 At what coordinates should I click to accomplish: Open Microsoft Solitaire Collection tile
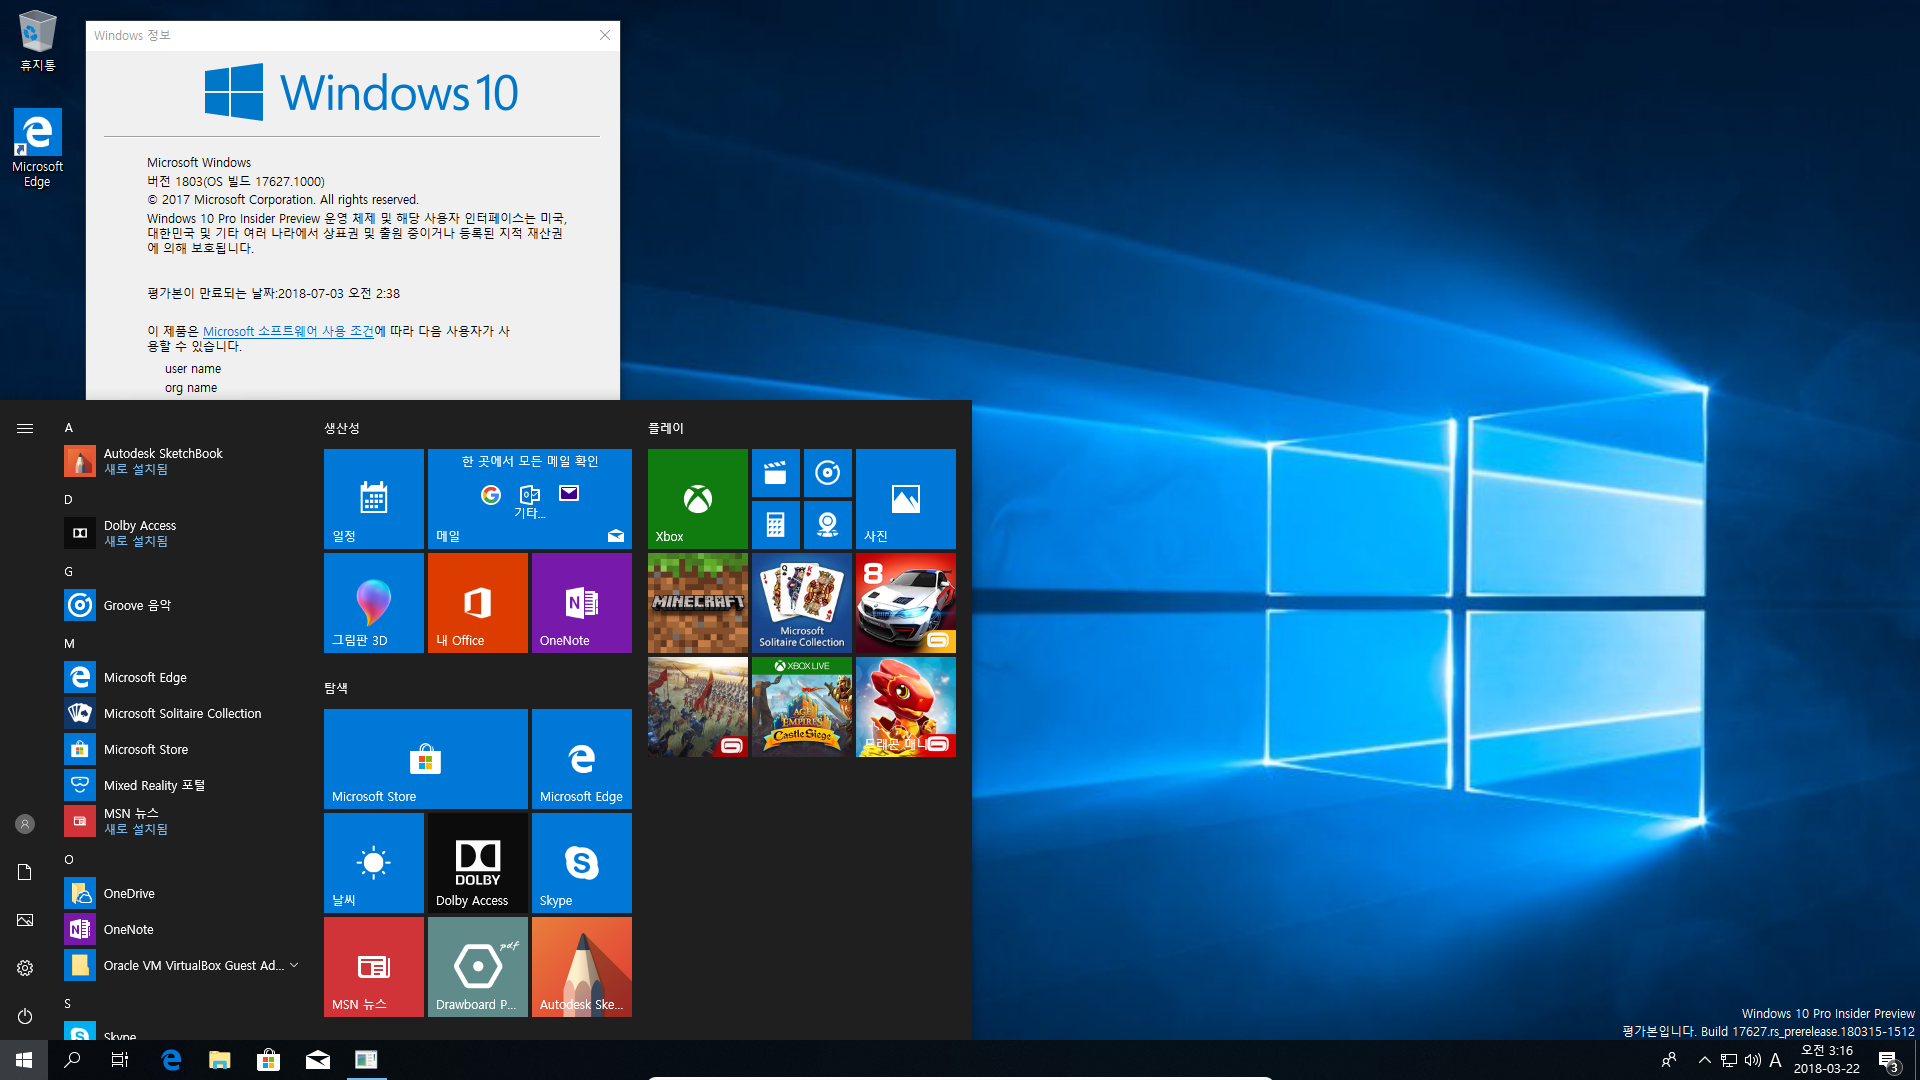point(802,603)
